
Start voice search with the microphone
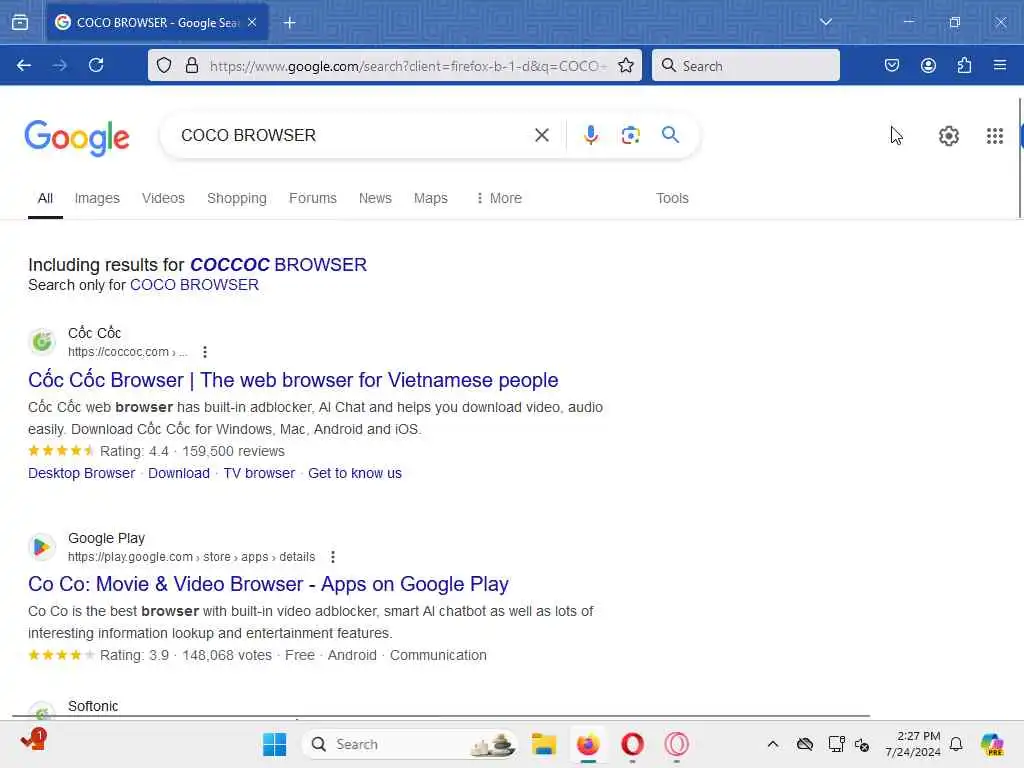[590, 135]
